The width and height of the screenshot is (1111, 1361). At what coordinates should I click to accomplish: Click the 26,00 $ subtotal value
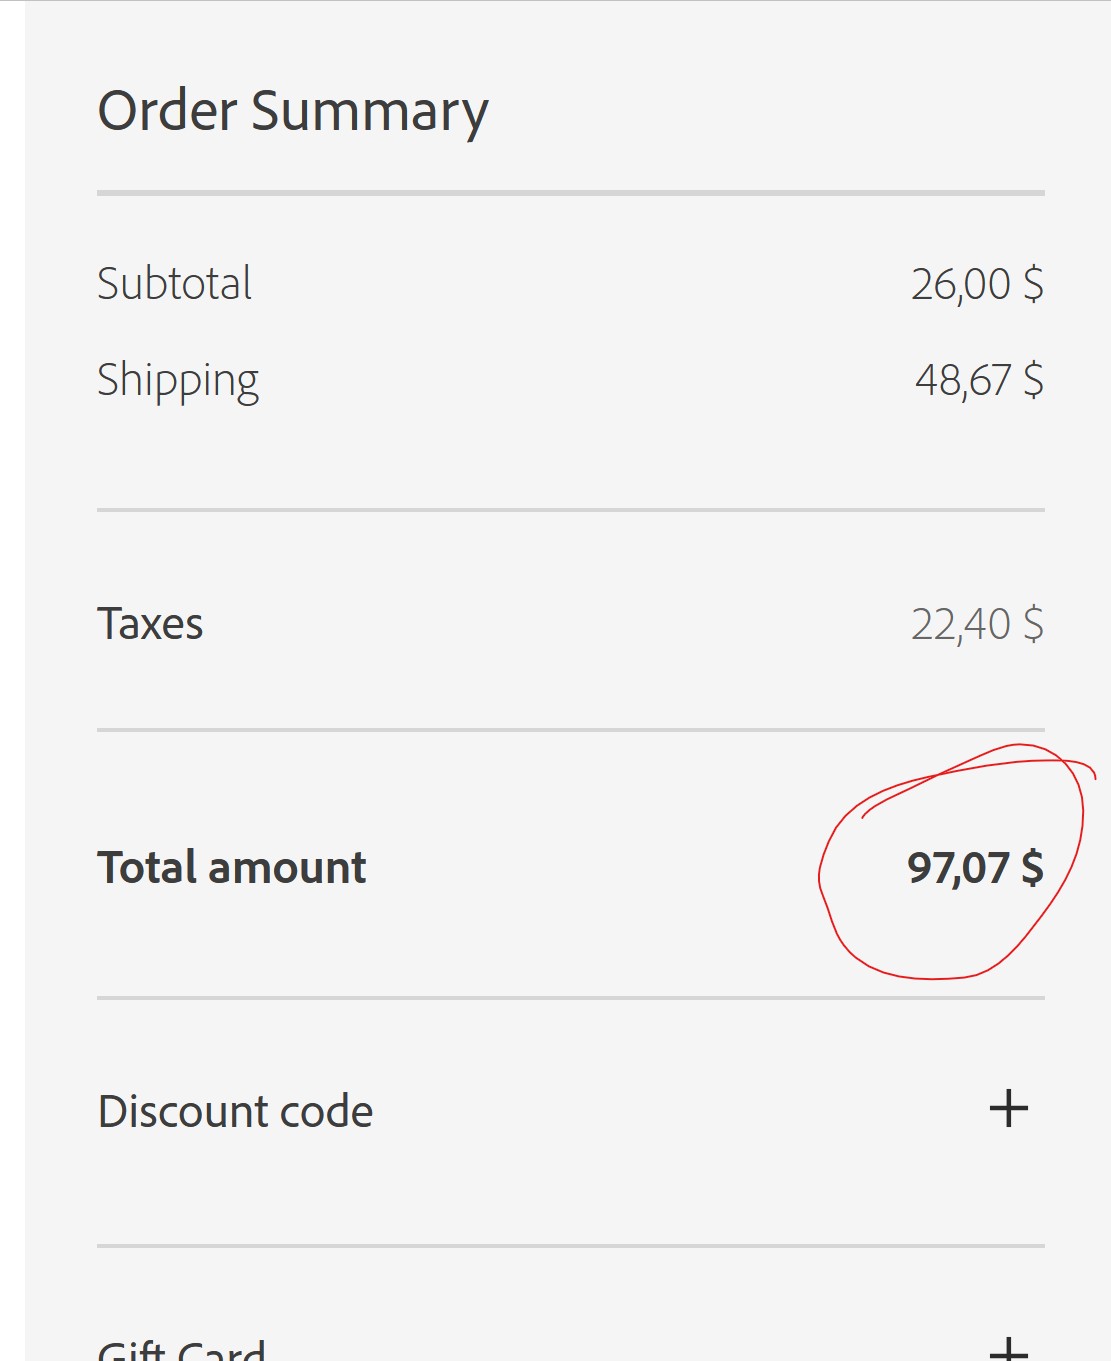click(x=976, y=284)
